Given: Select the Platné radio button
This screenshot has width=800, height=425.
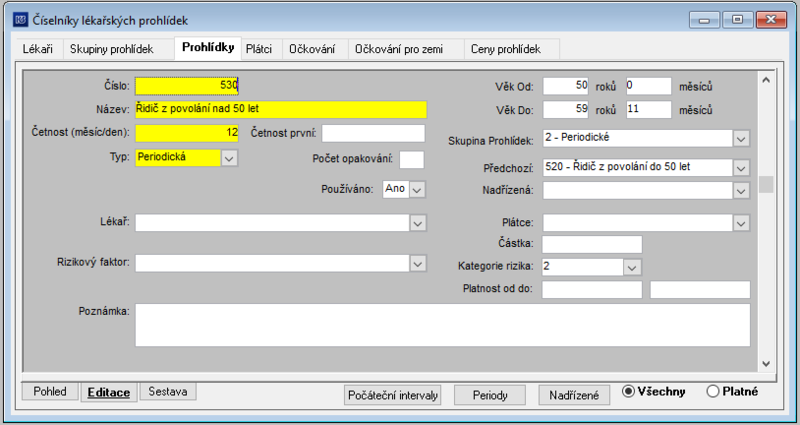Looking at the screenshot, I should pos(713,392).
